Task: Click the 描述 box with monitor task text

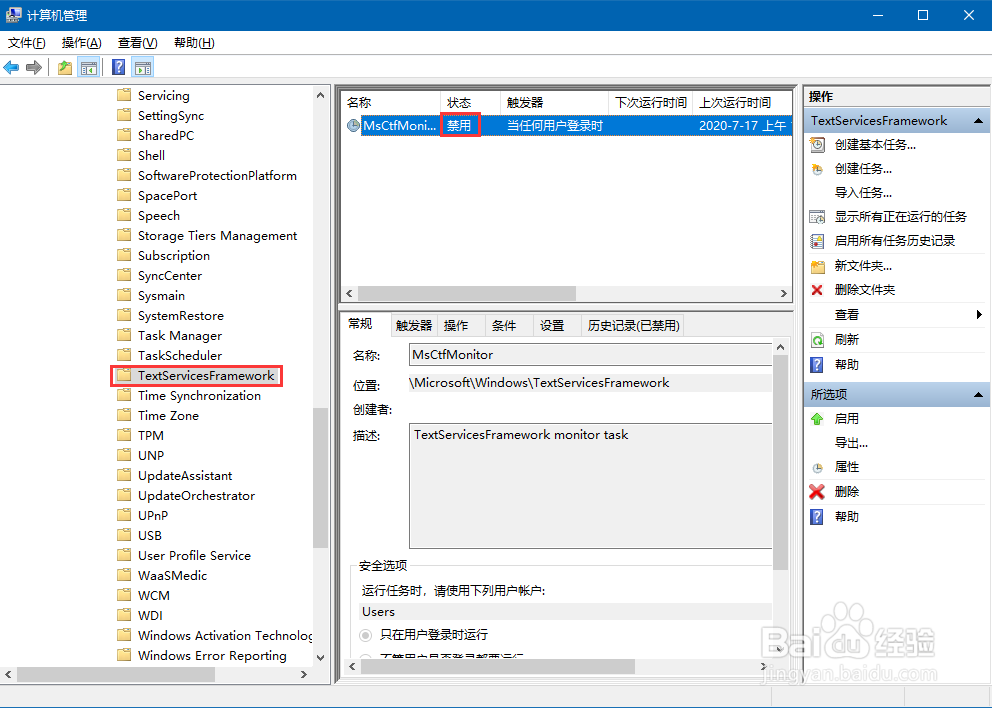Action: (590, 485)
